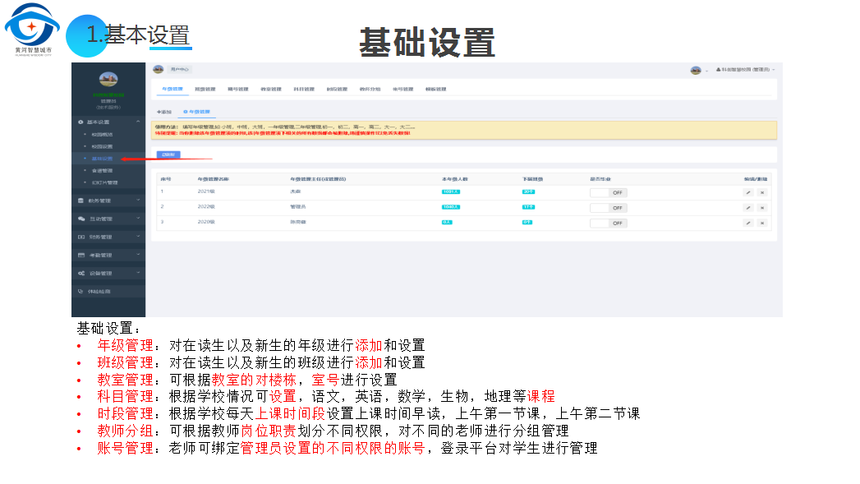The height and width of the screenshot is (484, 860).
Task: Select the 年级管理 sub-tab beside 添加
Action: pyautogui.click(x=197, y=112)
